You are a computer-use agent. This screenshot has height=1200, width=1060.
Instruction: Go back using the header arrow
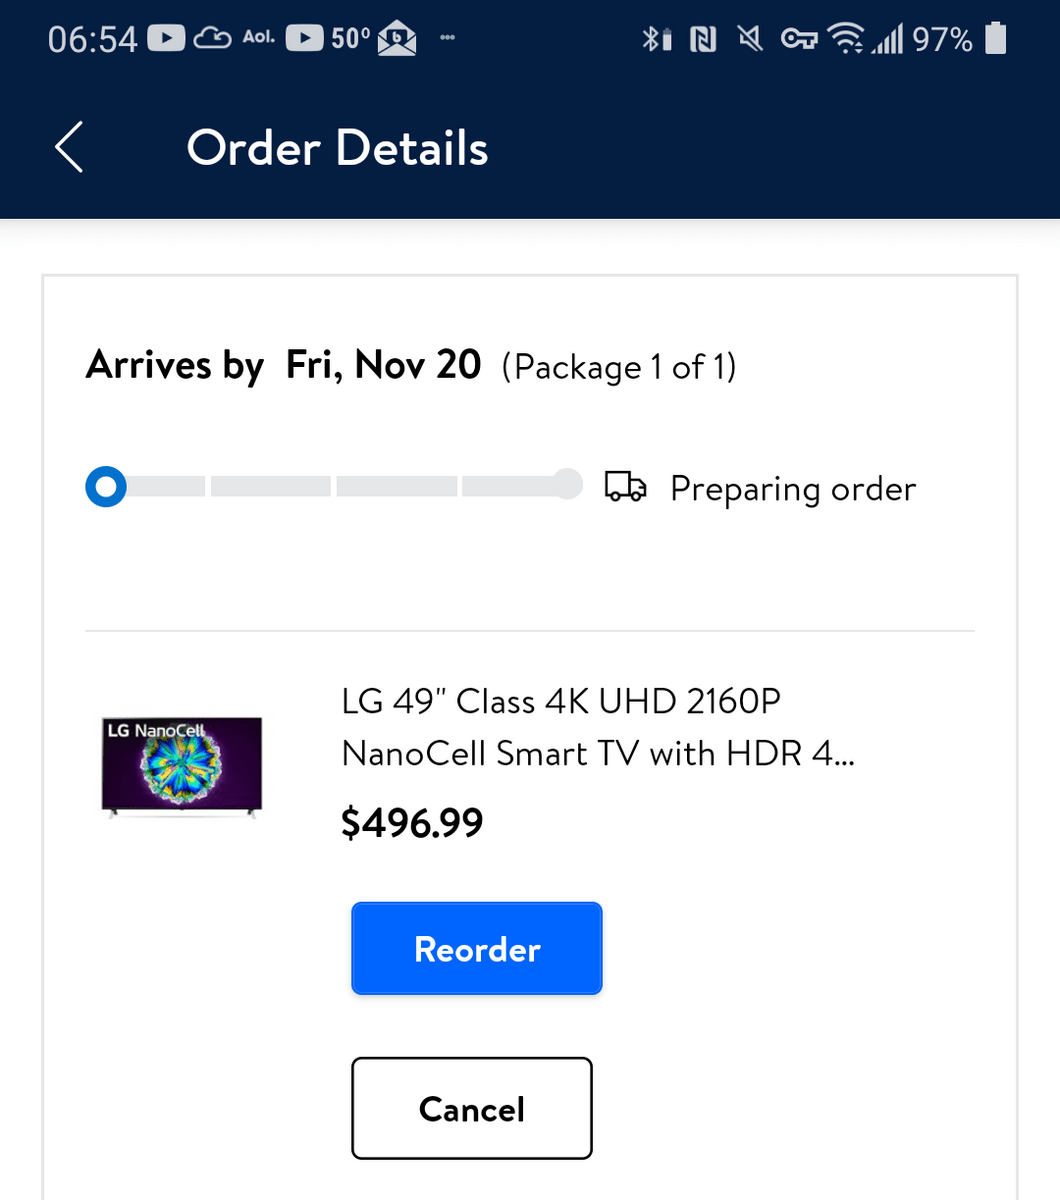pos(69,148)
